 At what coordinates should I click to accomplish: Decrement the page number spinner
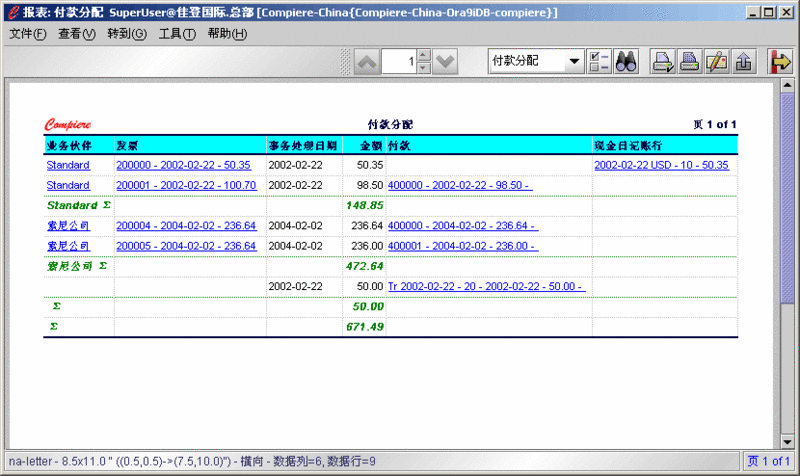[x=424, y=68]
